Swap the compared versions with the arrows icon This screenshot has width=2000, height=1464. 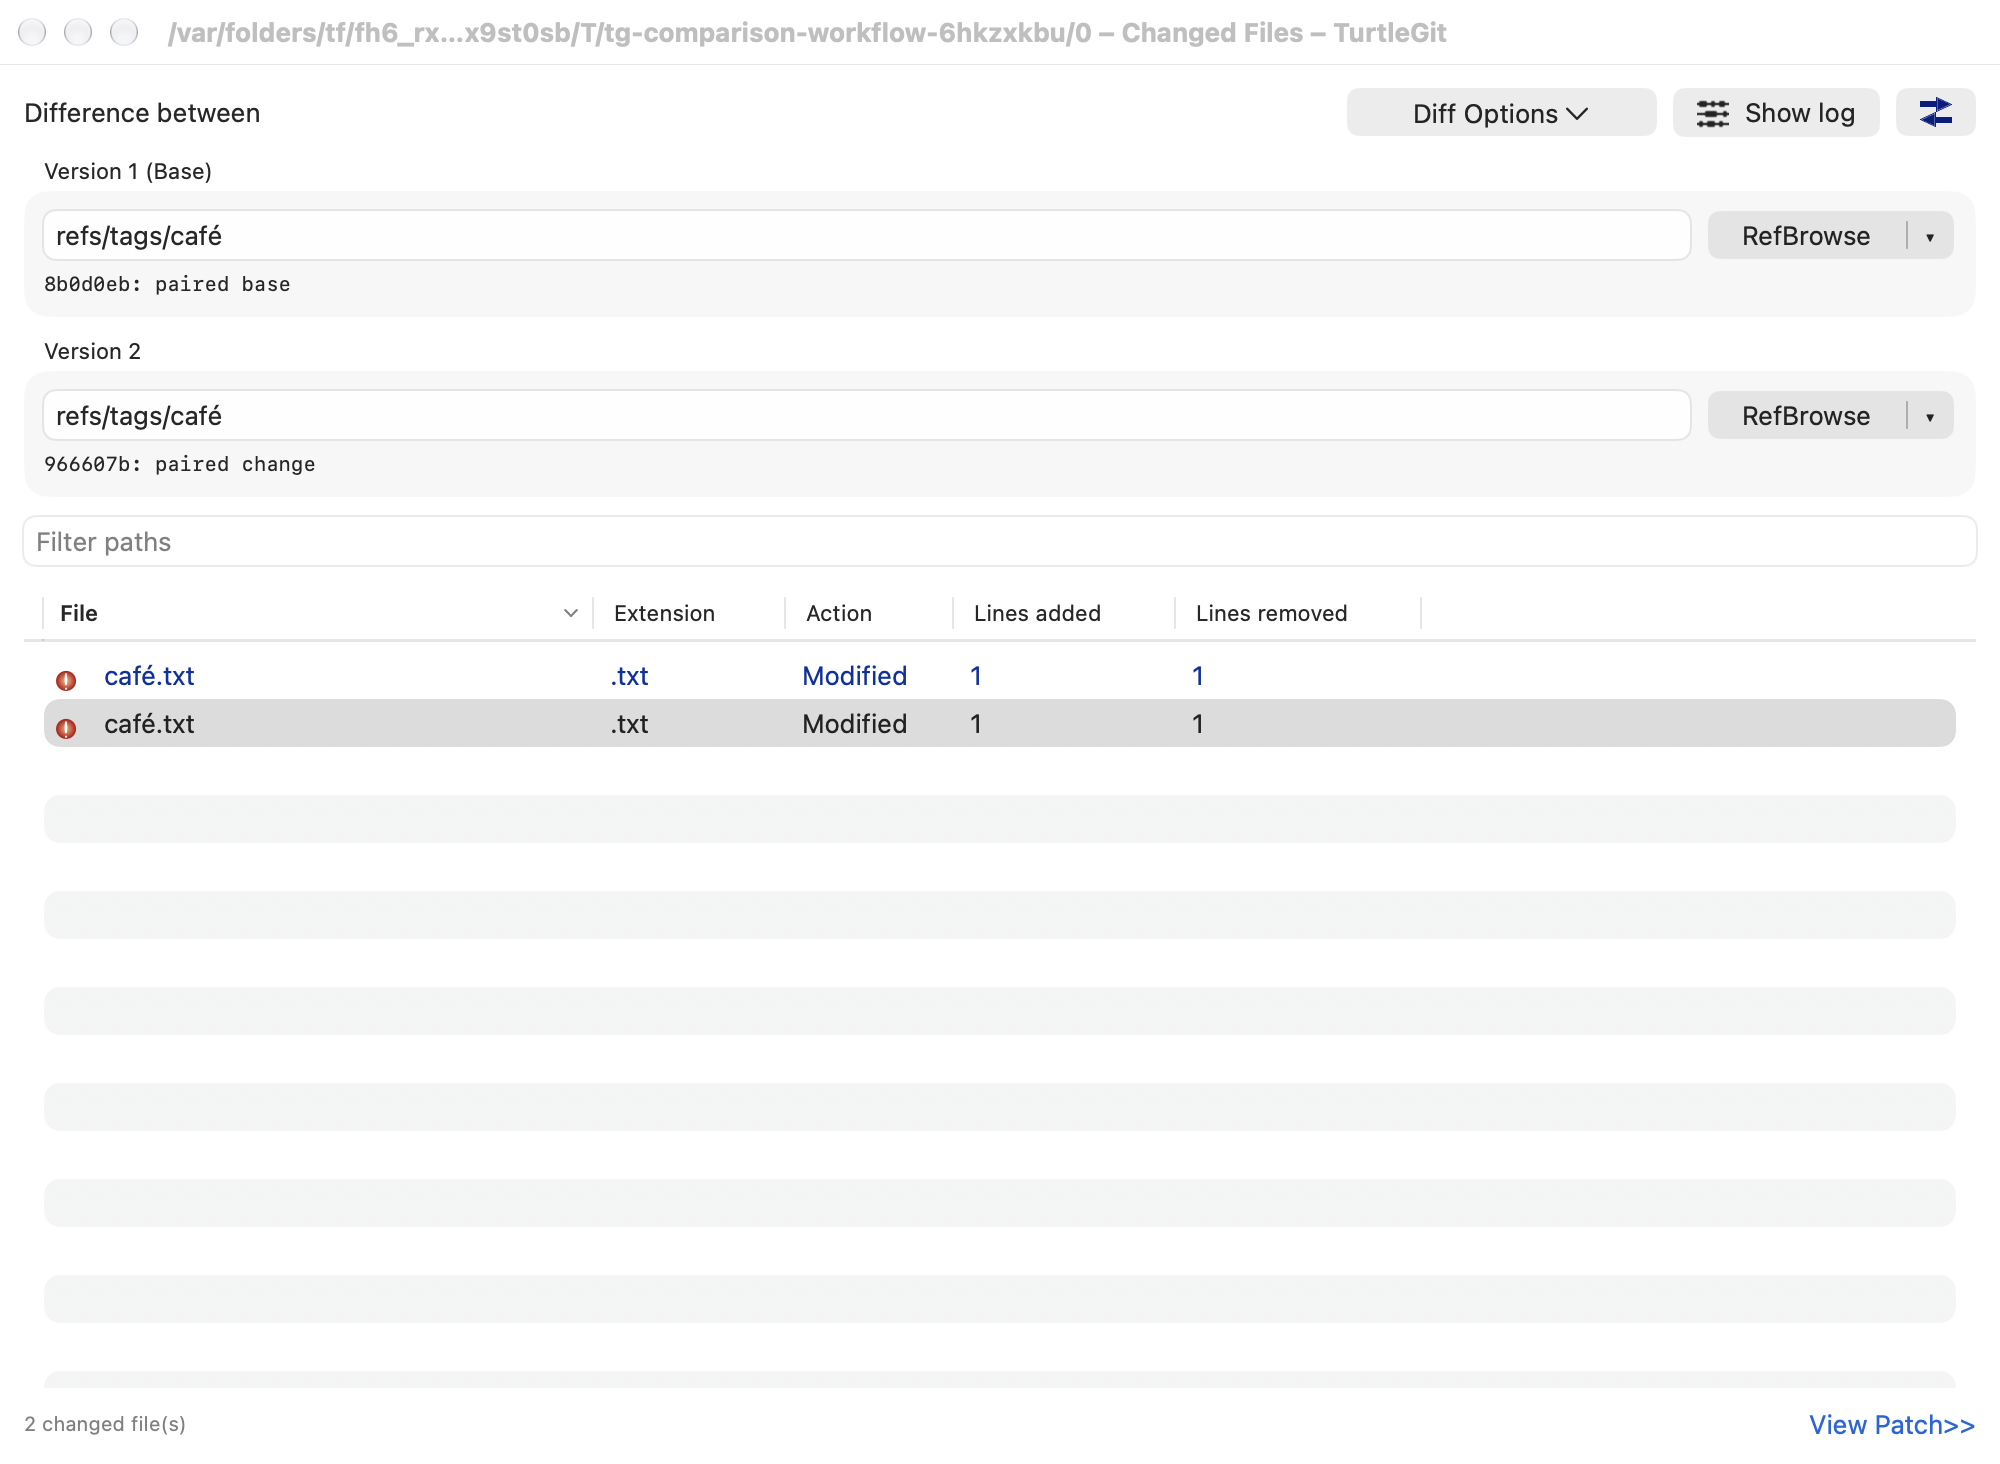(1935, 113)
